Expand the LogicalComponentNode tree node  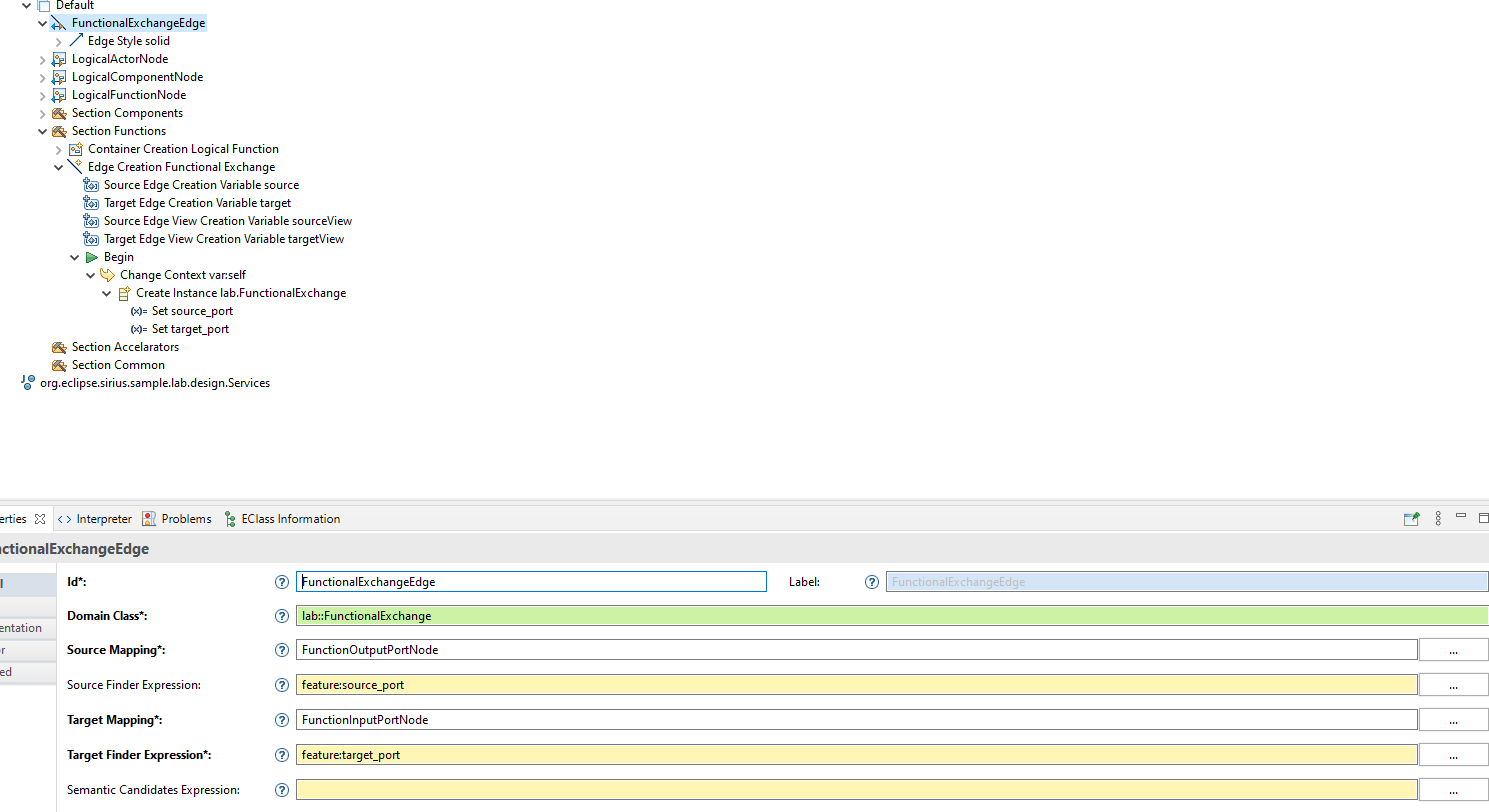pyautogui.click(x=42, y=77)
